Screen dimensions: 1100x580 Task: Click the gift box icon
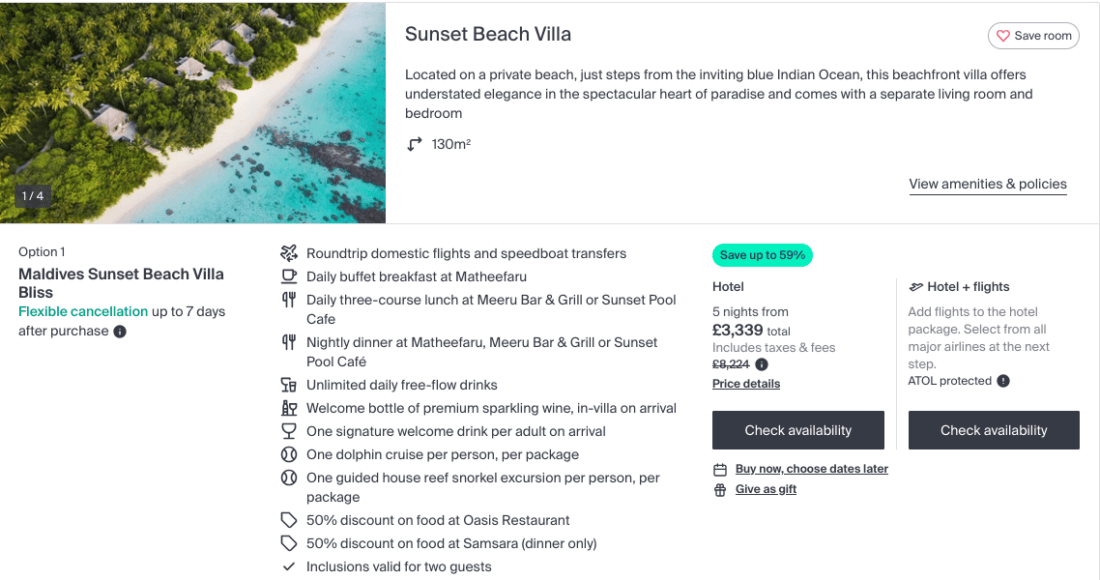point(720,490)
